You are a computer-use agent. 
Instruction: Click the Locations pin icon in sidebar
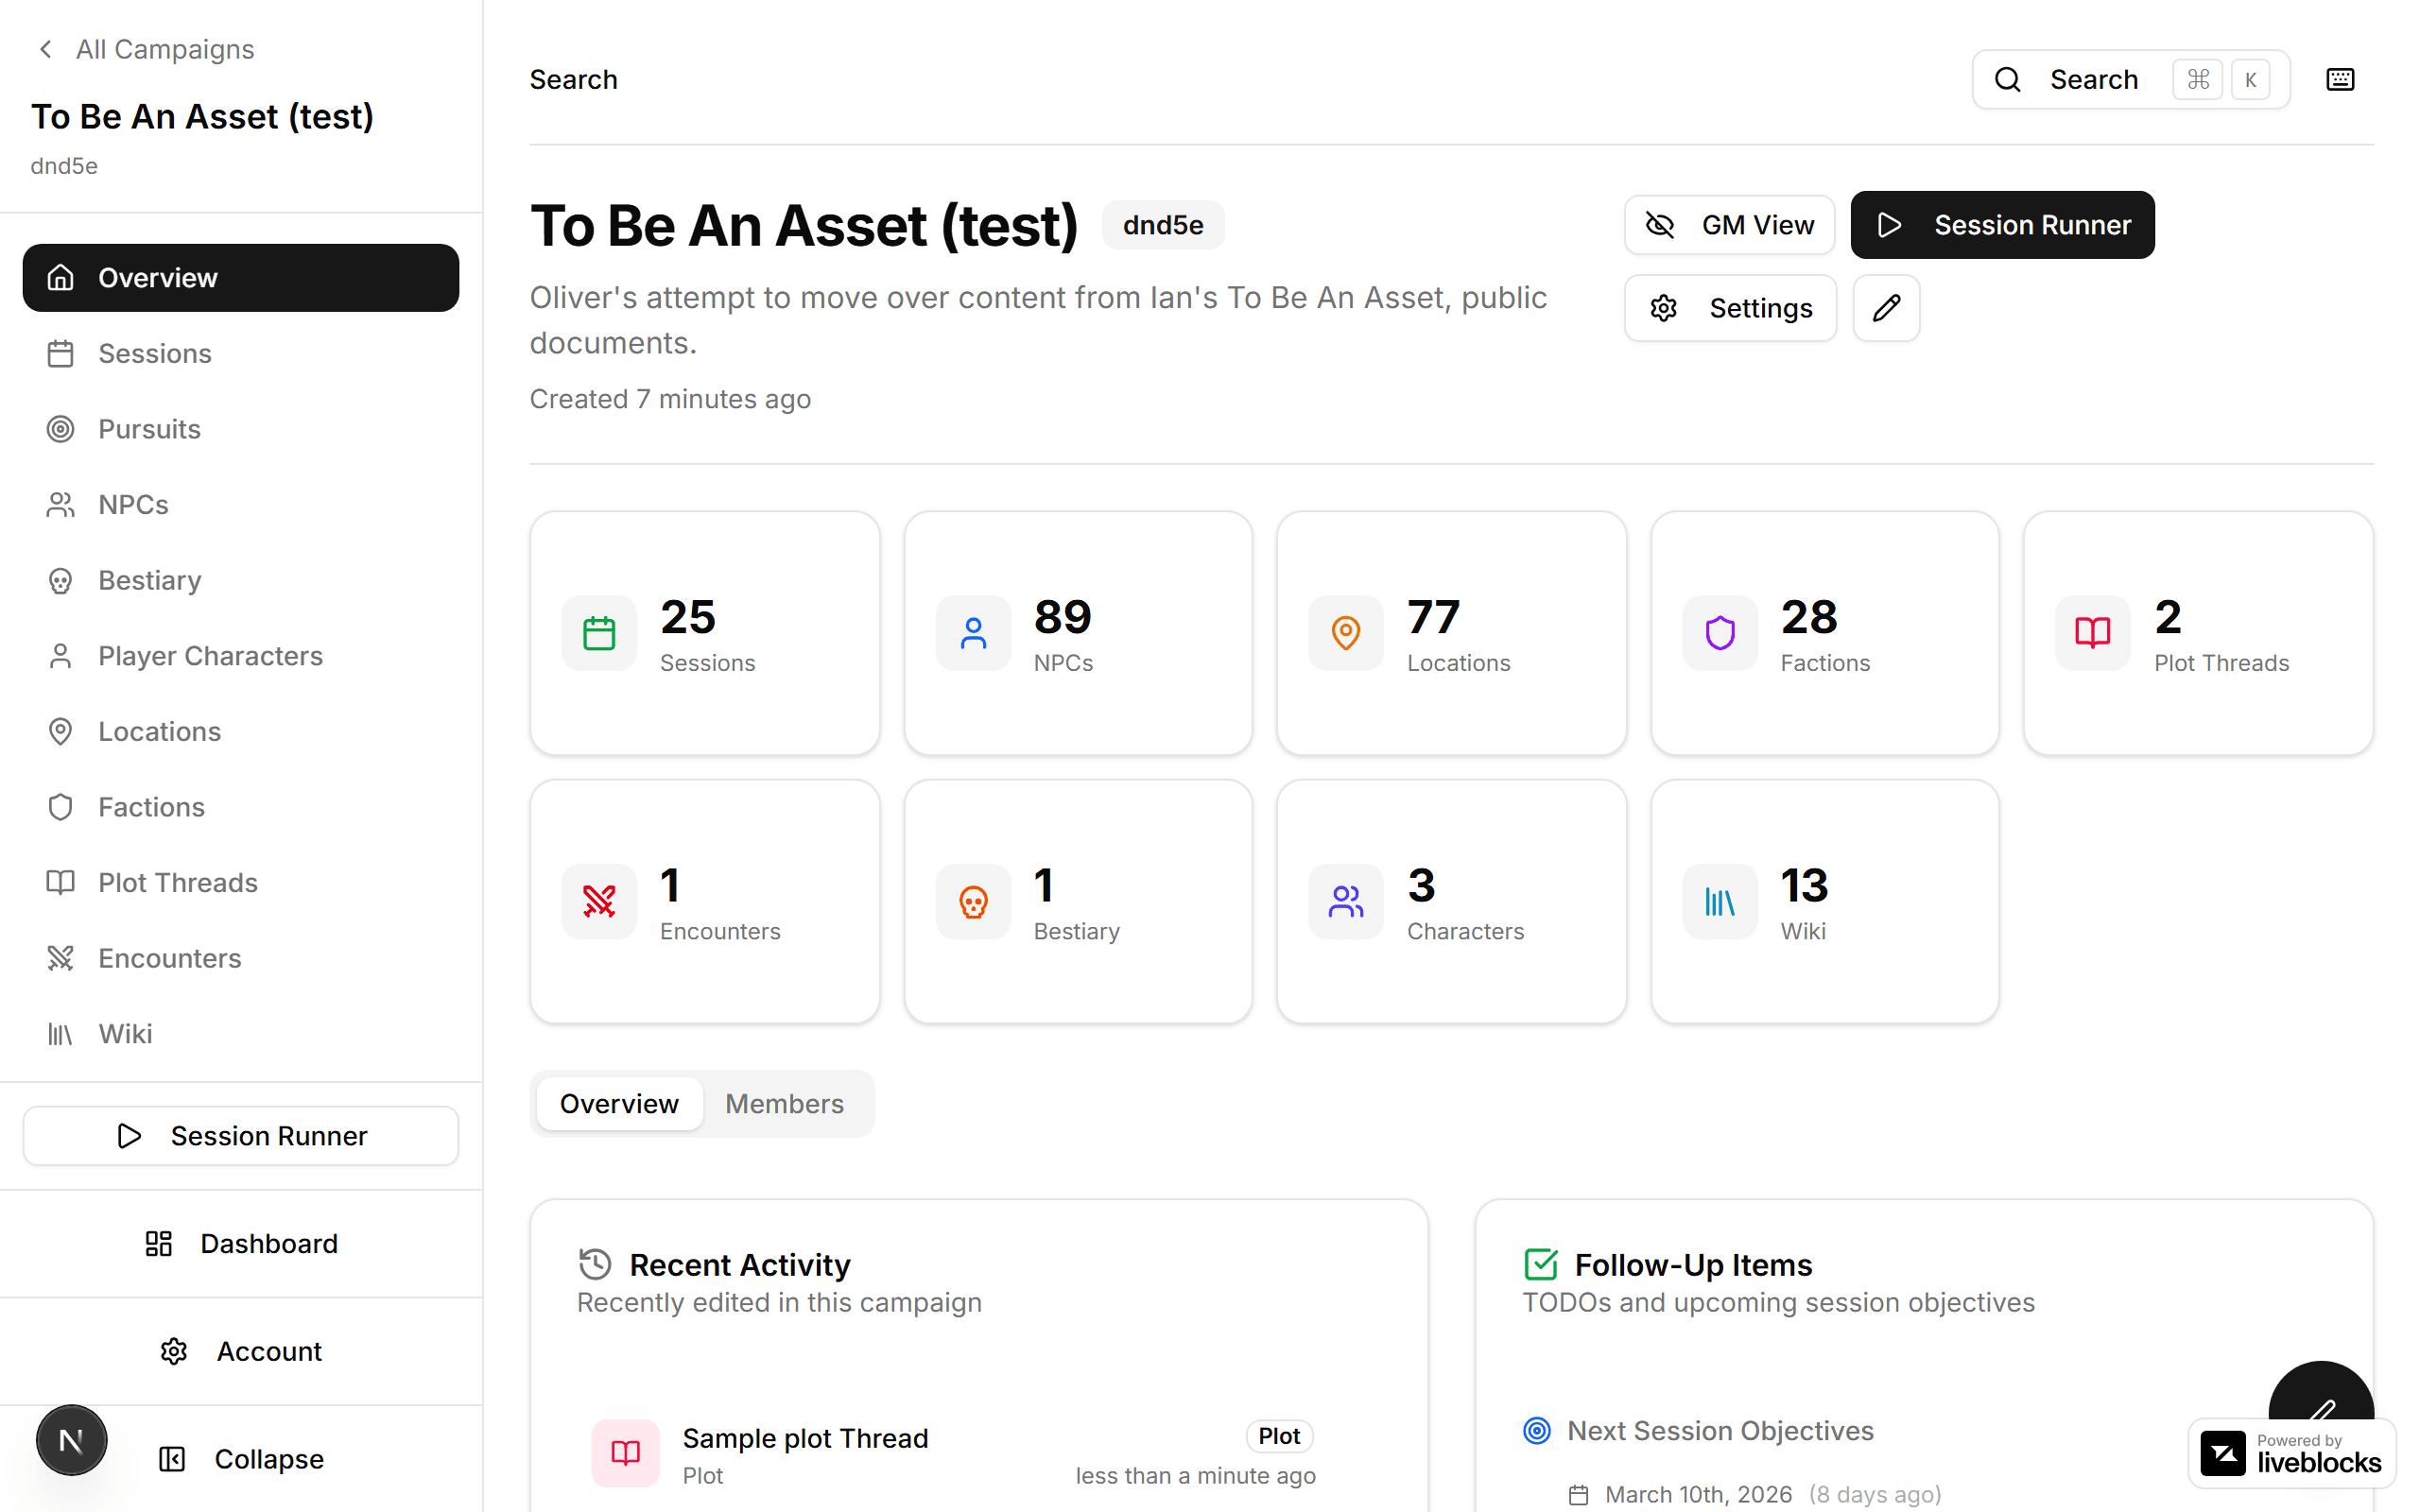(61, 731)
